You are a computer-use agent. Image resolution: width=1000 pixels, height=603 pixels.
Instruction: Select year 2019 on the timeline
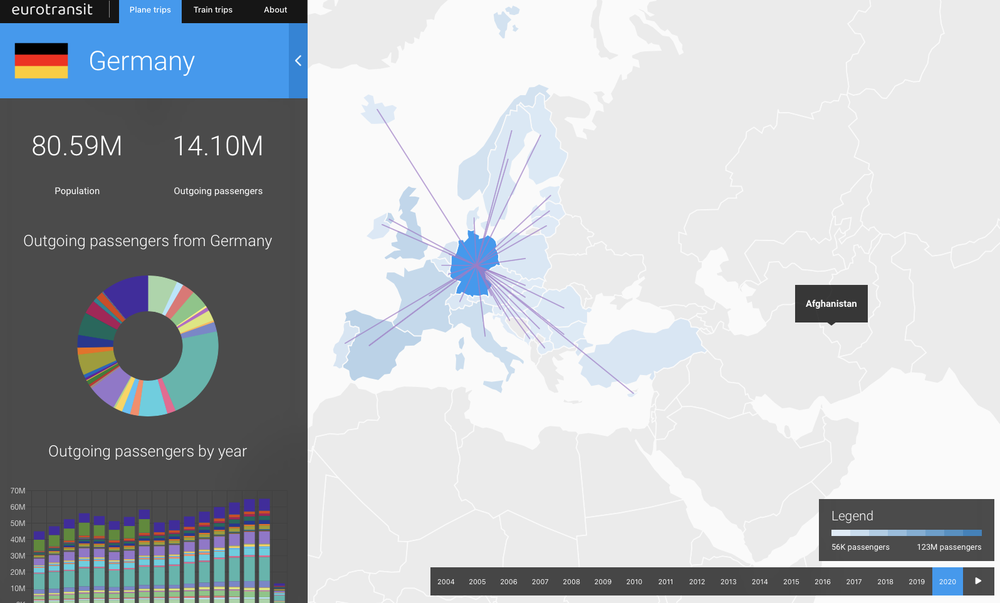[916, 581]
